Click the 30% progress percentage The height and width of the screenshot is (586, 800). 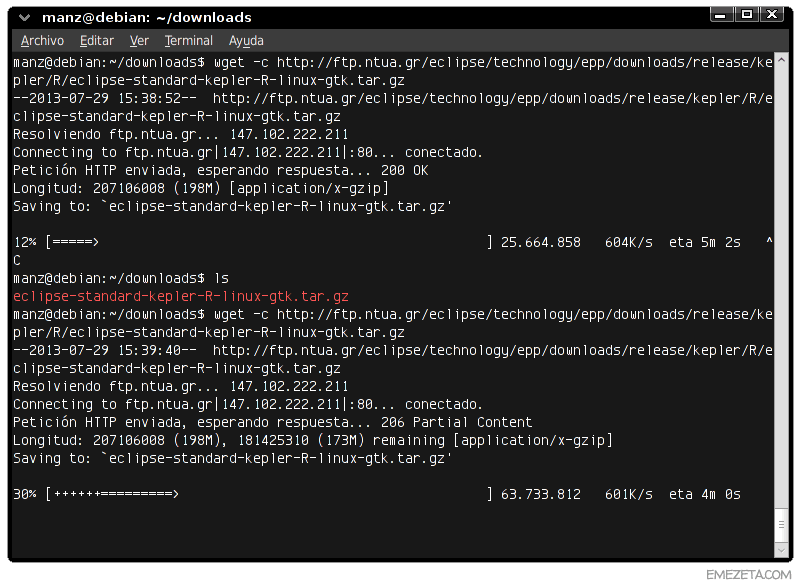pos(25,494)
